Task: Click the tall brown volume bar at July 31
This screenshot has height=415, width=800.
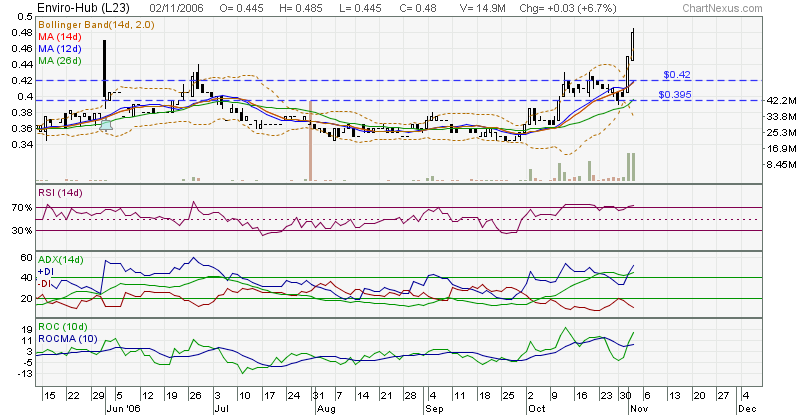Action: tap(310, 140)
